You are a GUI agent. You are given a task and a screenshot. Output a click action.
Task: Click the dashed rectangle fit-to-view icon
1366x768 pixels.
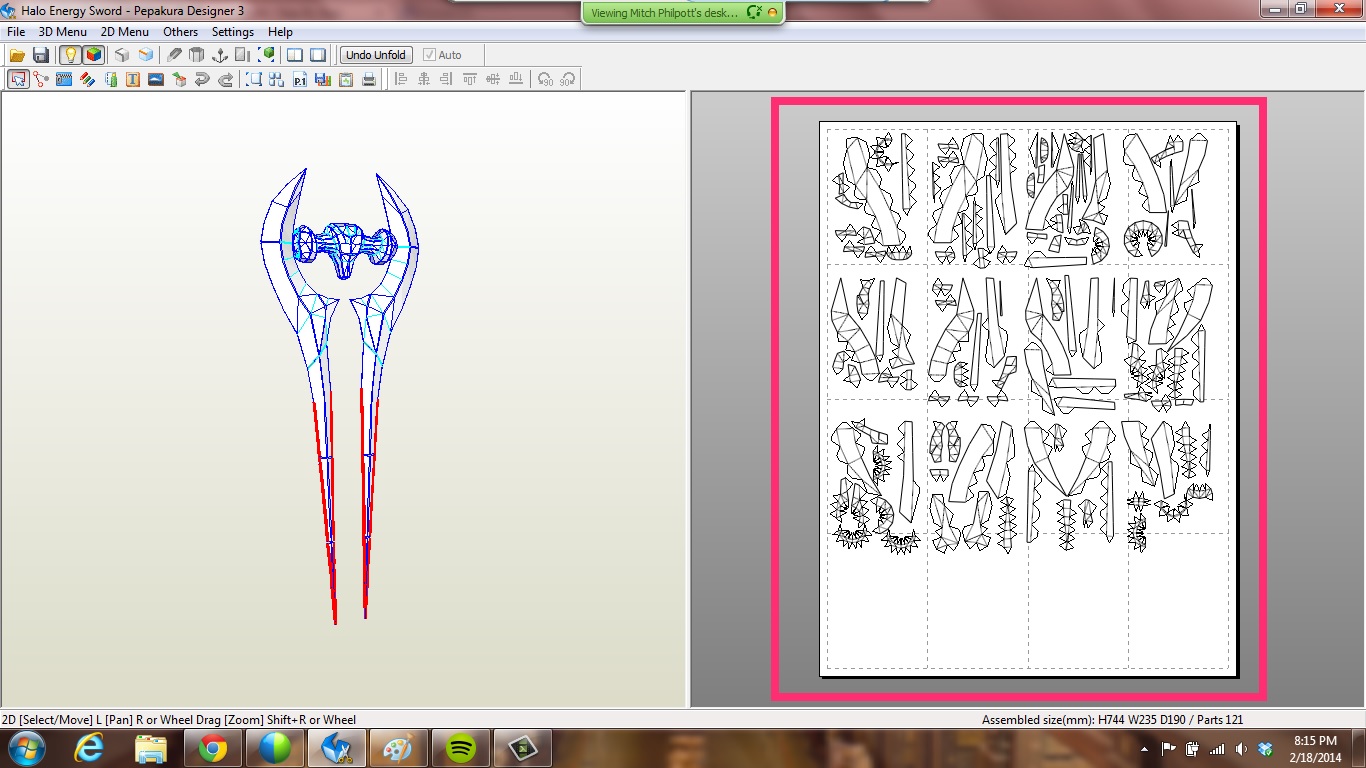pos(253,79)
